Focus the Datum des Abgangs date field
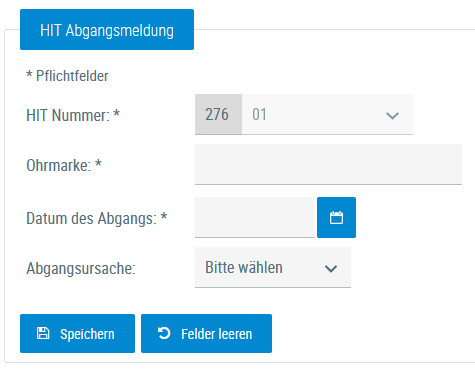This screenshot has height=371, width=475. [x=255, y=217]
